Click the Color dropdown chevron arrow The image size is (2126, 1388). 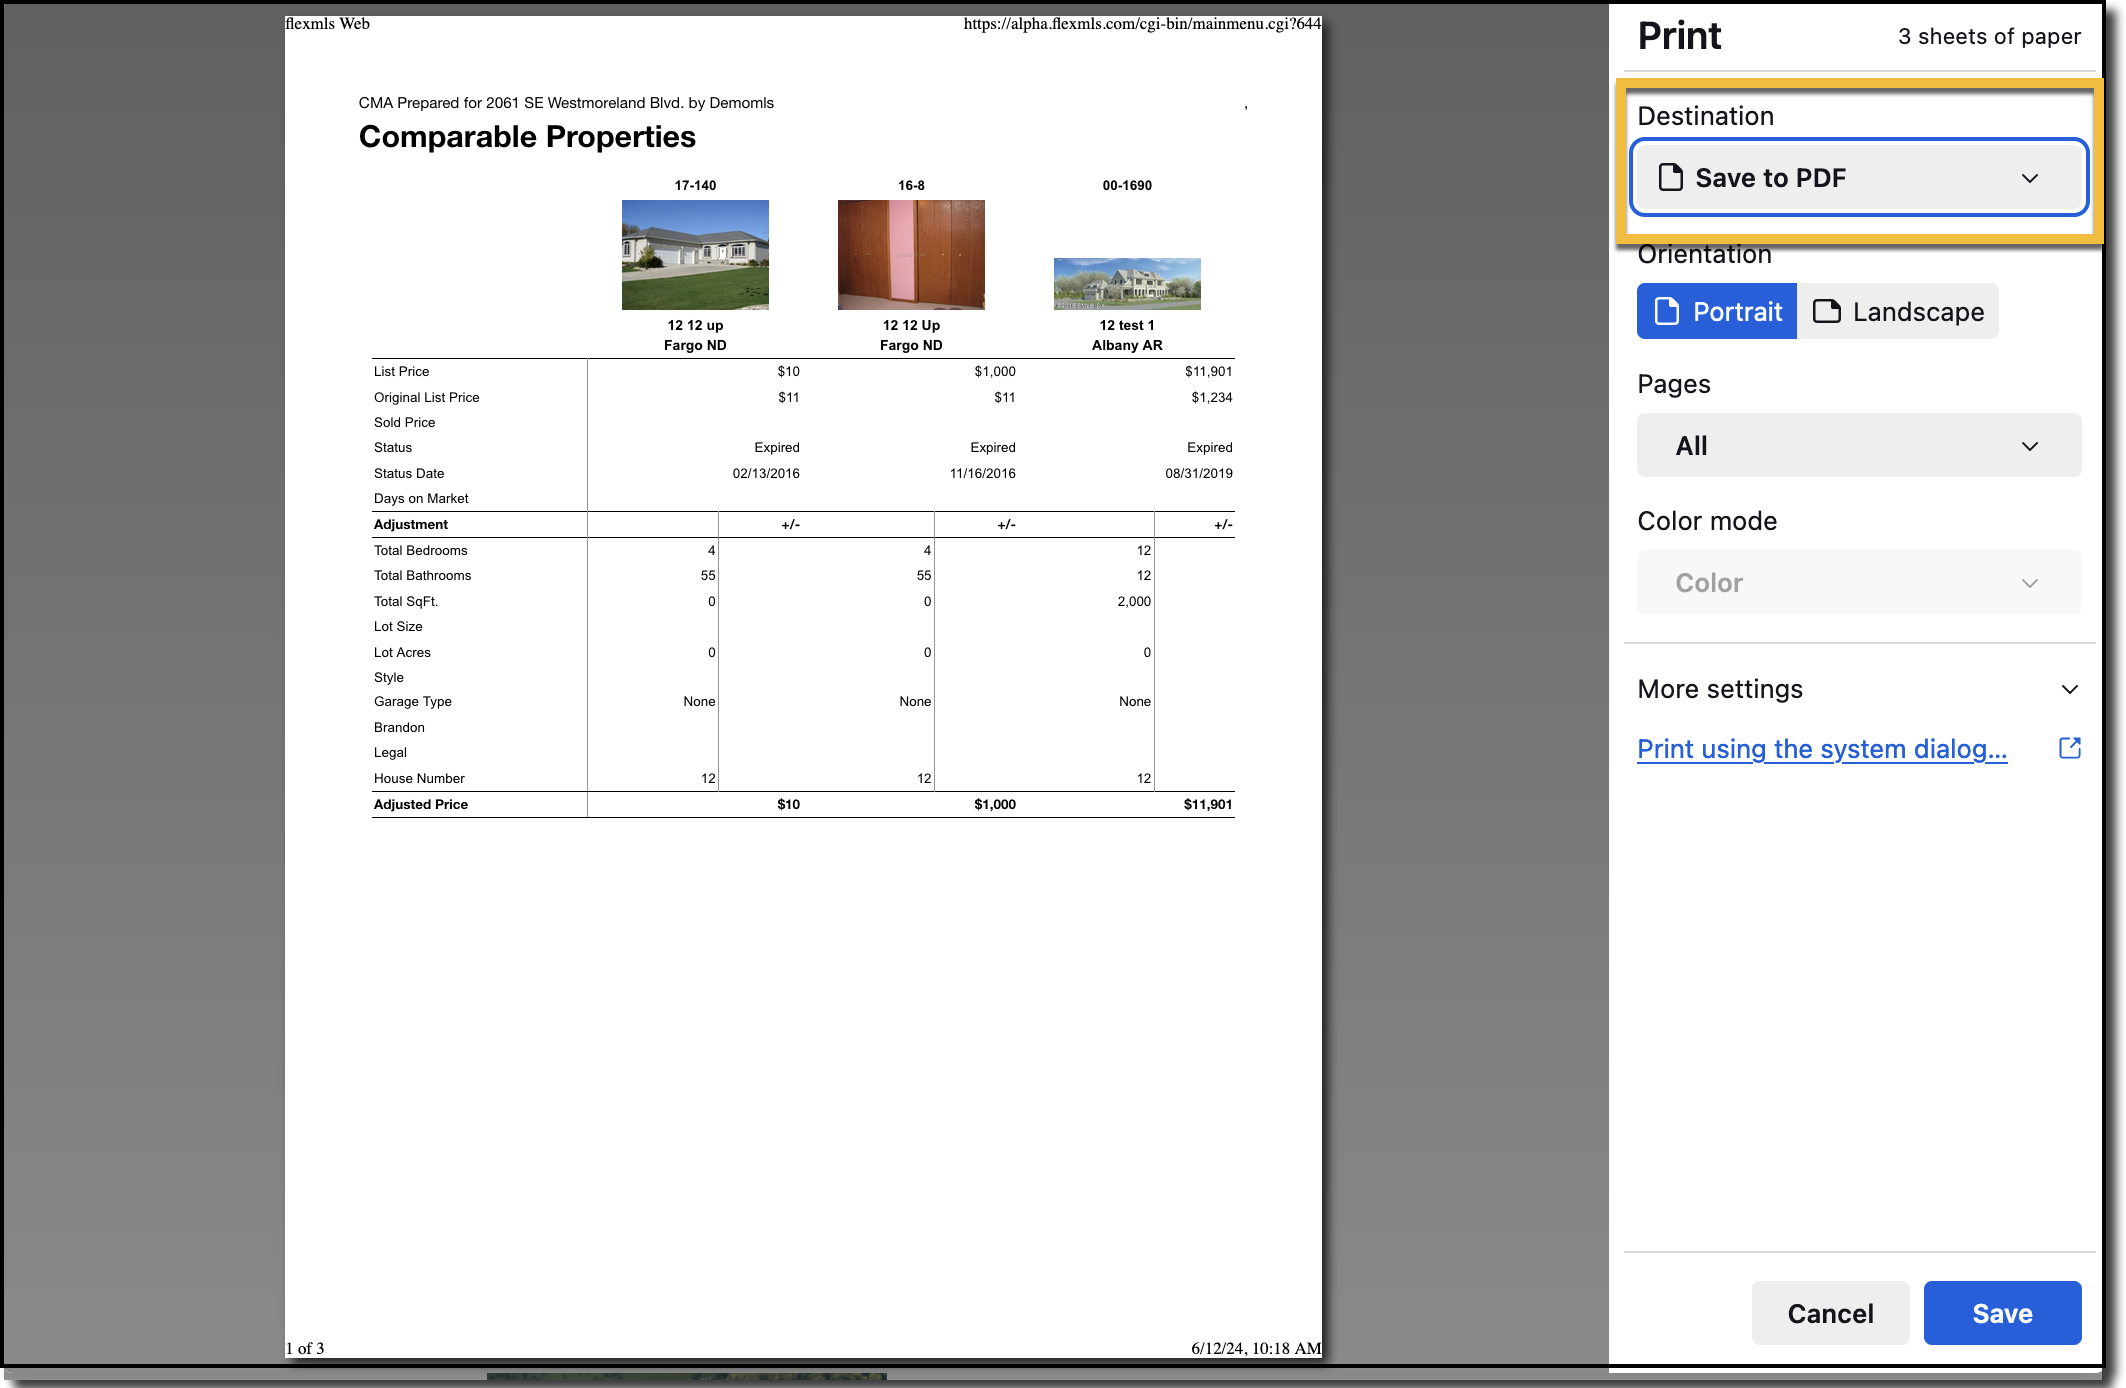(2029, 583)
